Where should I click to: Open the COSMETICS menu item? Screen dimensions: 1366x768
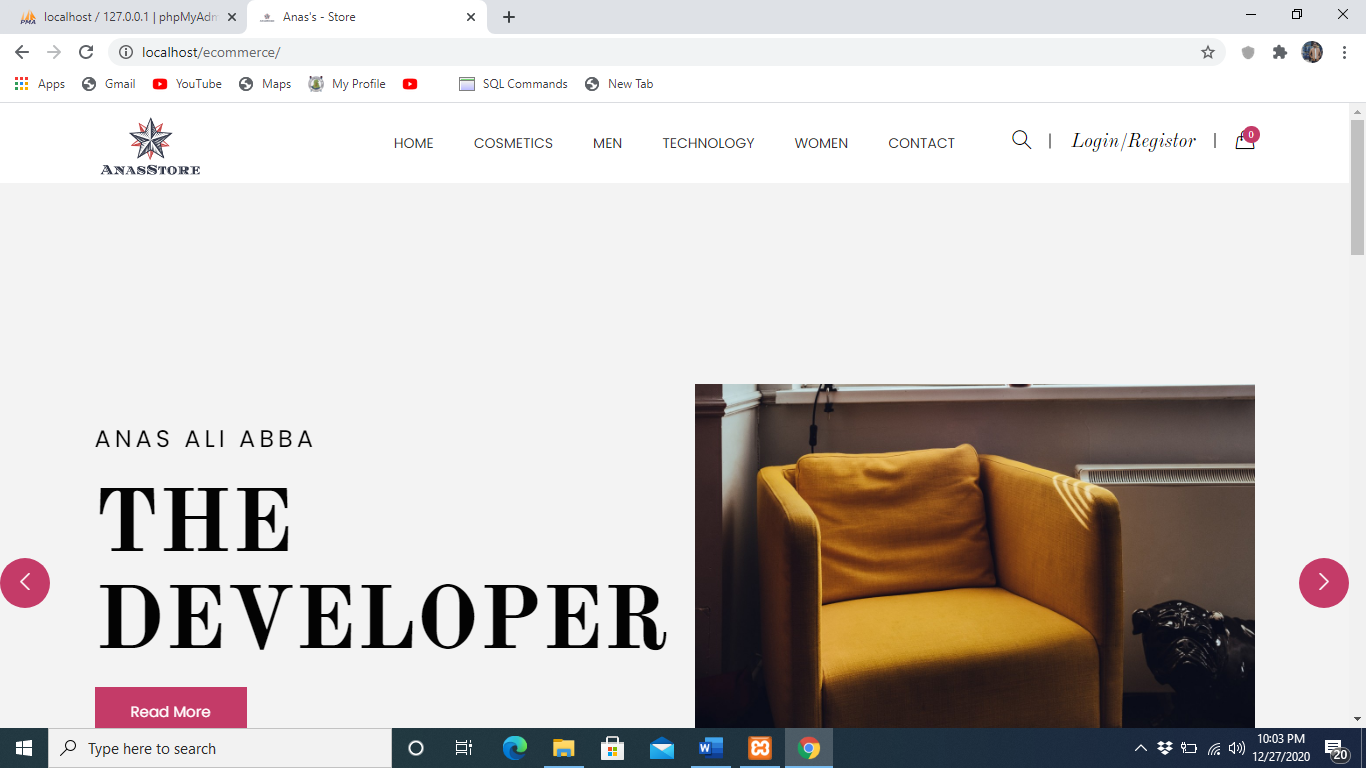(x=513, y=143)
